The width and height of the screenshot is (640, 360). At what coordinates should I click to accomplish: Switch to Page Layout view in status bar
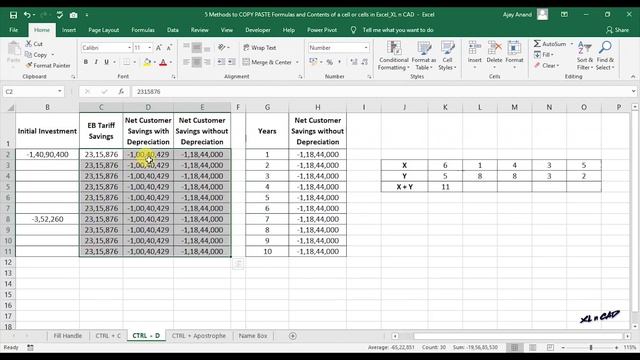(532, 347)
